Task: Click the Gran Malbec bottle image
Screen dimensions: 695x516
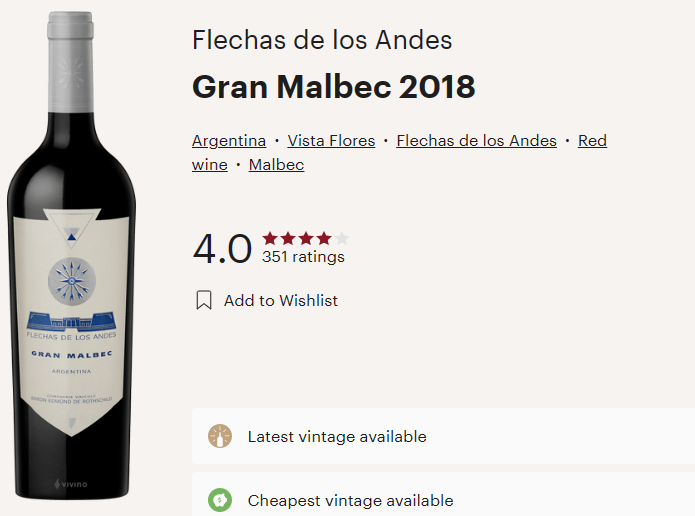Action: click(x=71, y=255)
